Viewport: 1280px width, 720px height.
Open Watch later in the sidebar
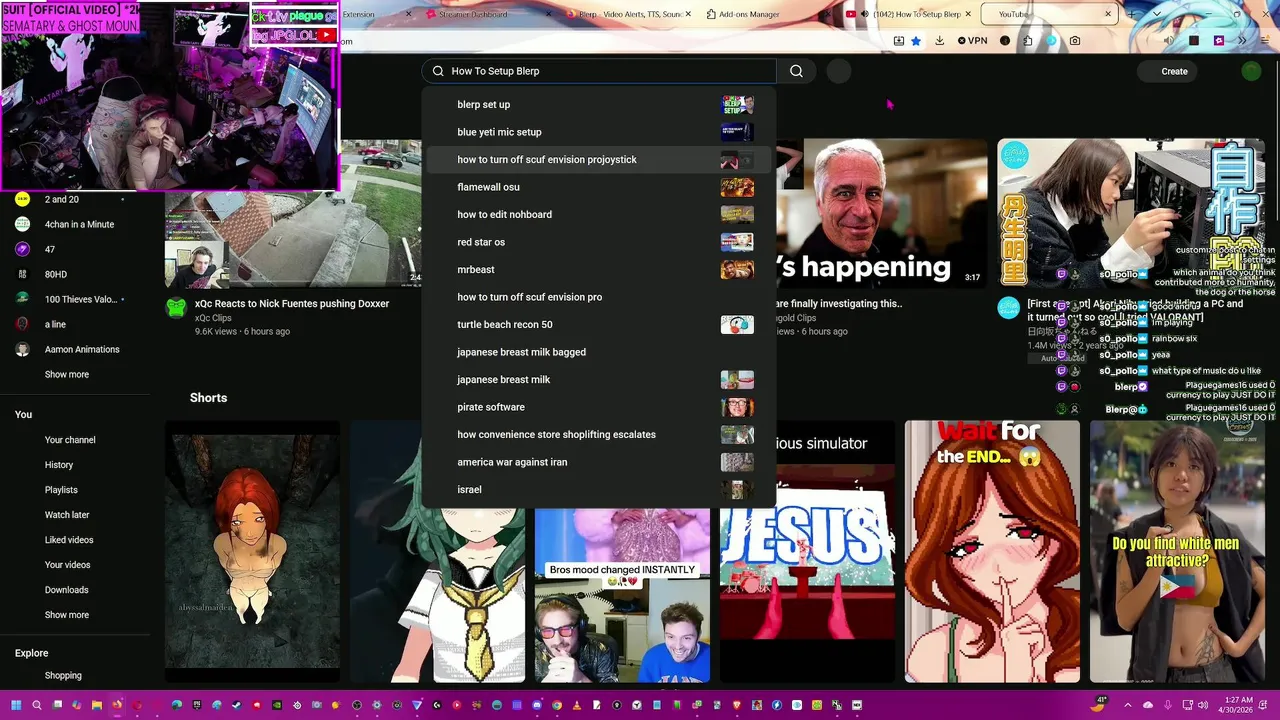click(67, 515)
